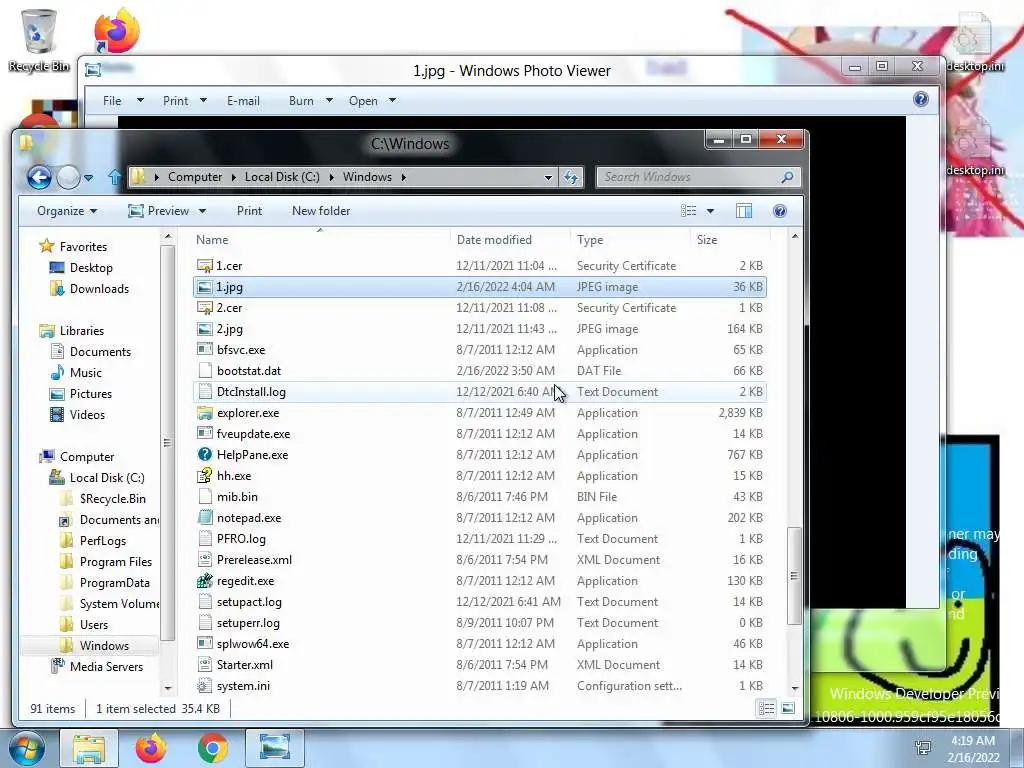Open Users folder in navigation tree
This screenshot has height=768, width=1024.
(93, 625)
